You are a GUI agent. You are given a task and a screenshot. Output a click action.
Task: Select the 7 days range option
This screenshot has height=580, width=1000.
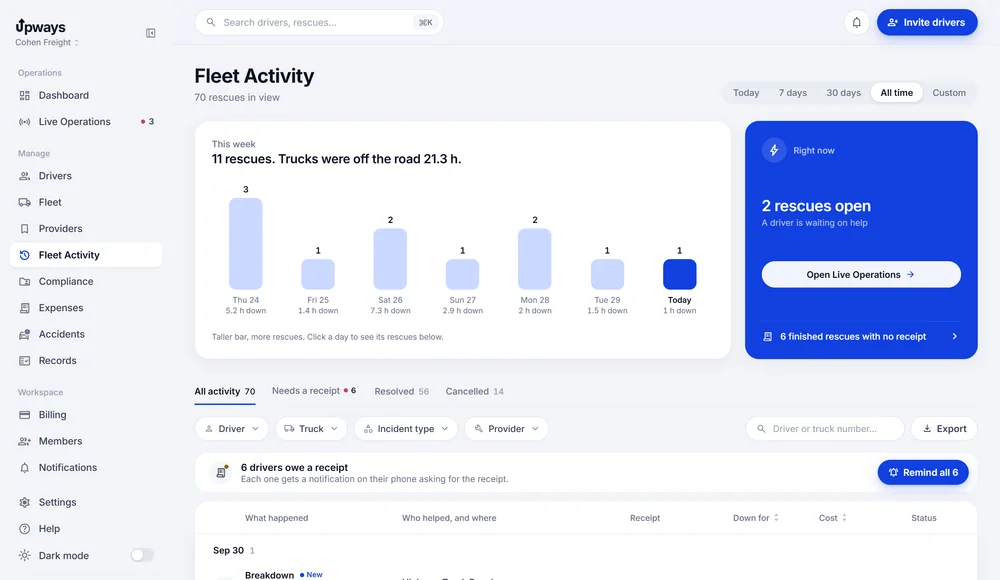[x=792, y=93]
